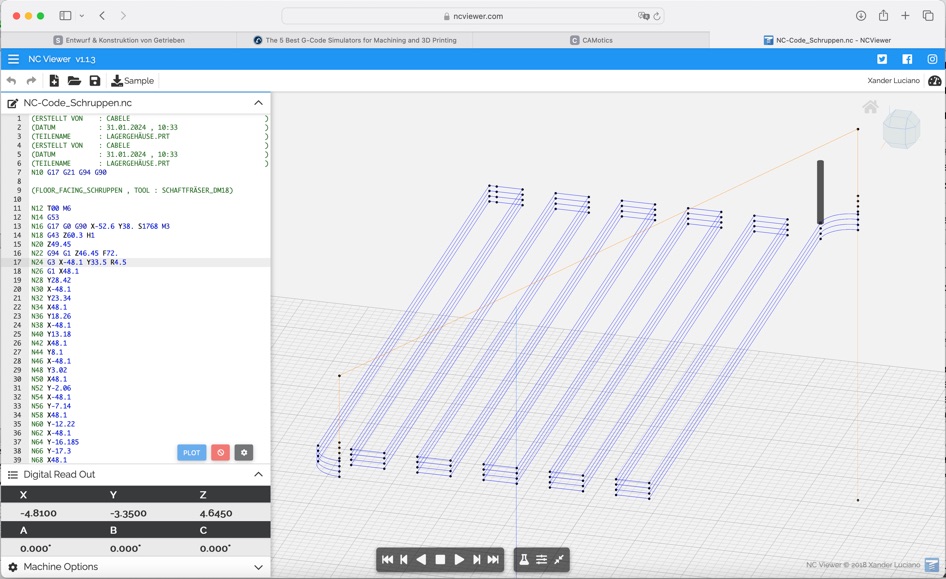Click the new file icon in toolbar

pyautogui.click(x=54, y=81)
